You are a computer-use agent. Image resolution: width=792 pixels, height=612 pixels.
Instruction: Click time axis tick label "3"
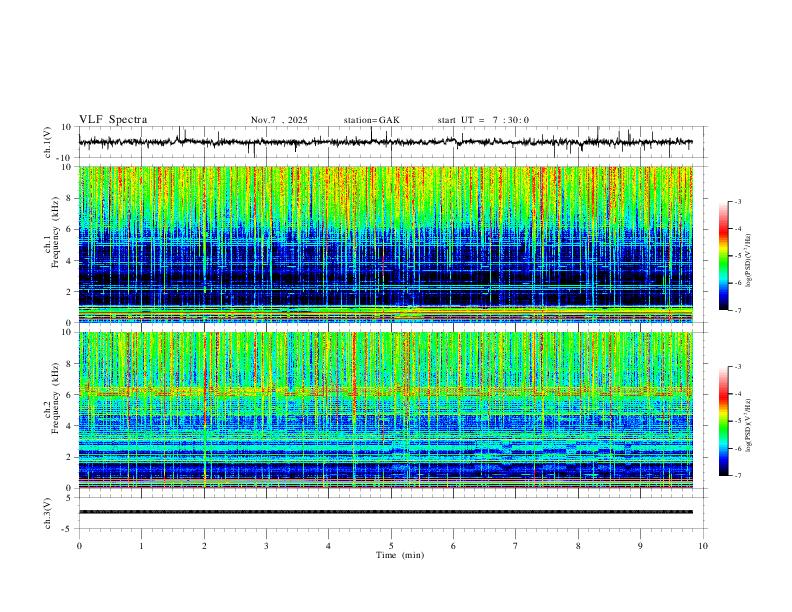pyautogui.click(x=266, y=546)
